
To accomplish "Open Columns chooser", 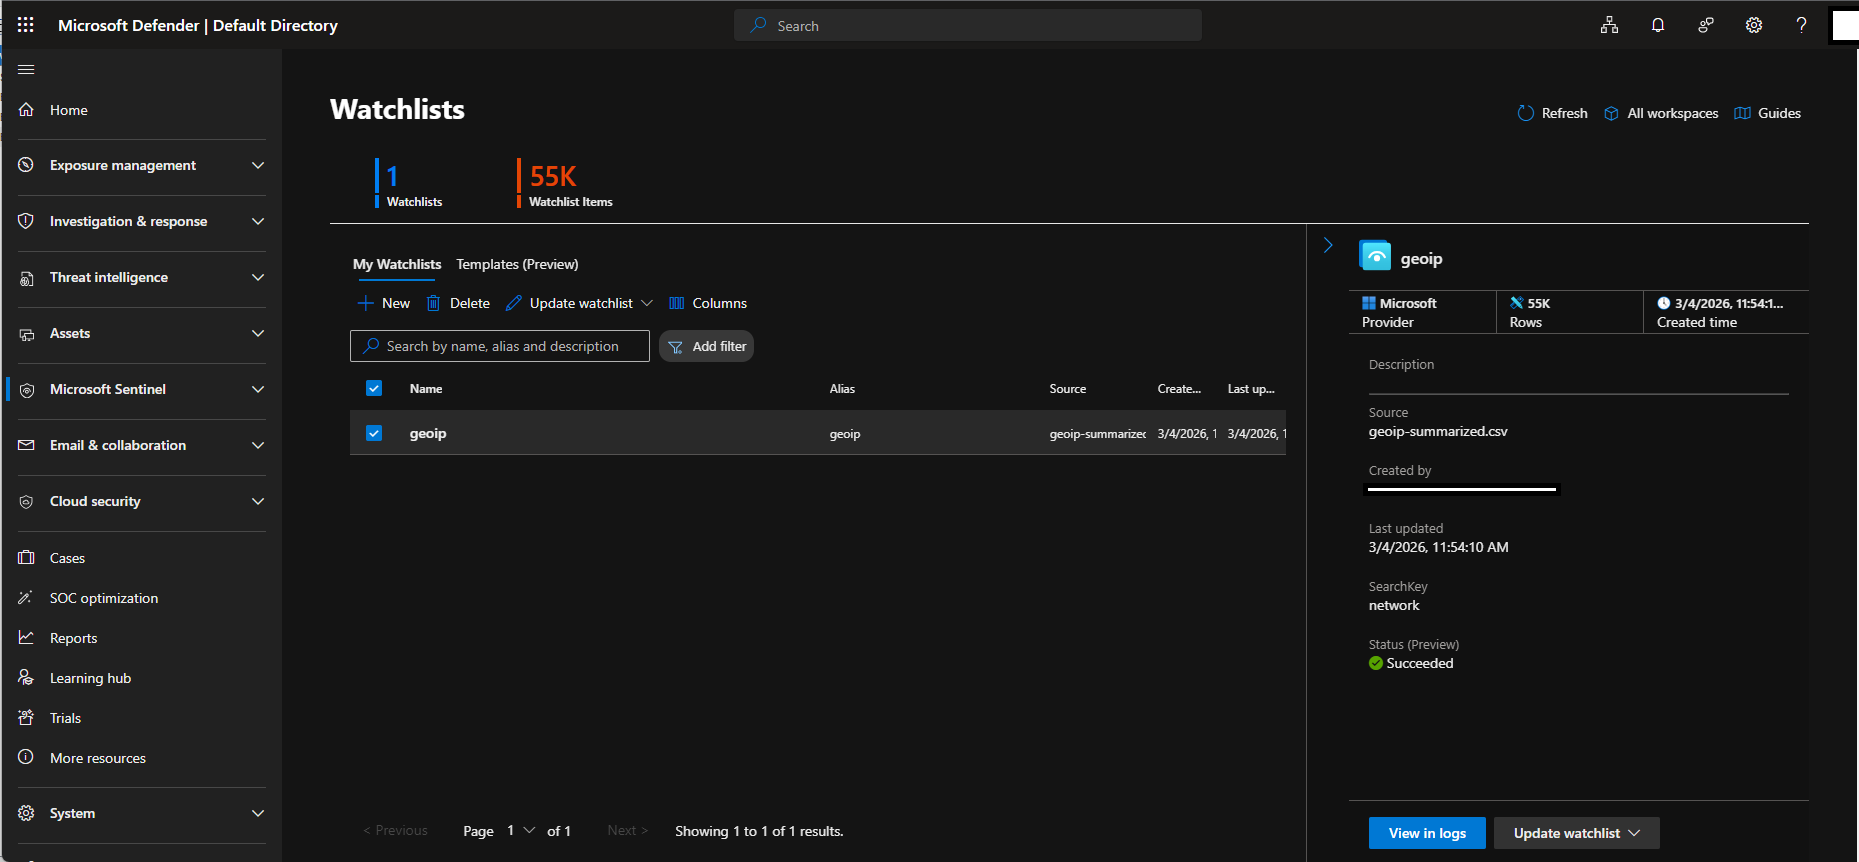I will [x=708, y=303].
